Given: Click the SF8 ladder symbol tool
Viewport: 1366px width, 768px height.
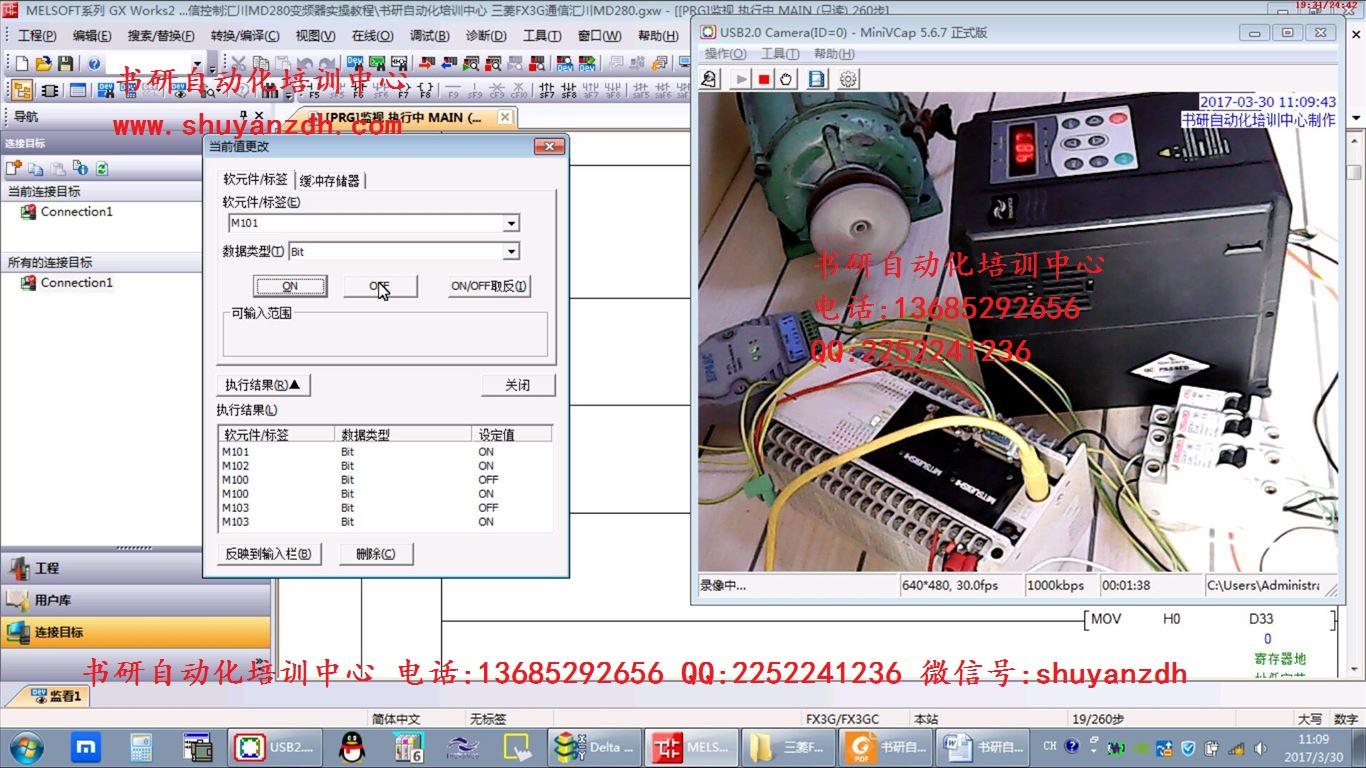Looking at the screenshot, I should [x=569, y=90].
